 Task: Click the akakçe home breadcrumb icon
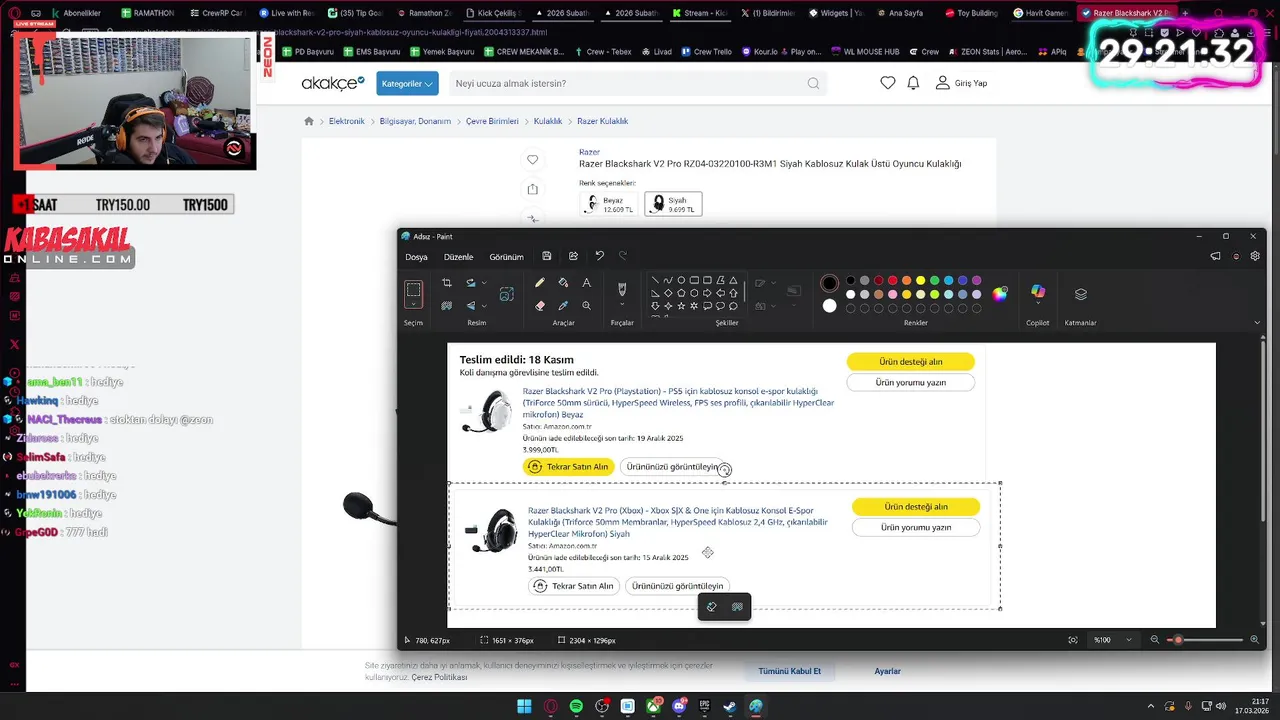[x=309, y=121]
